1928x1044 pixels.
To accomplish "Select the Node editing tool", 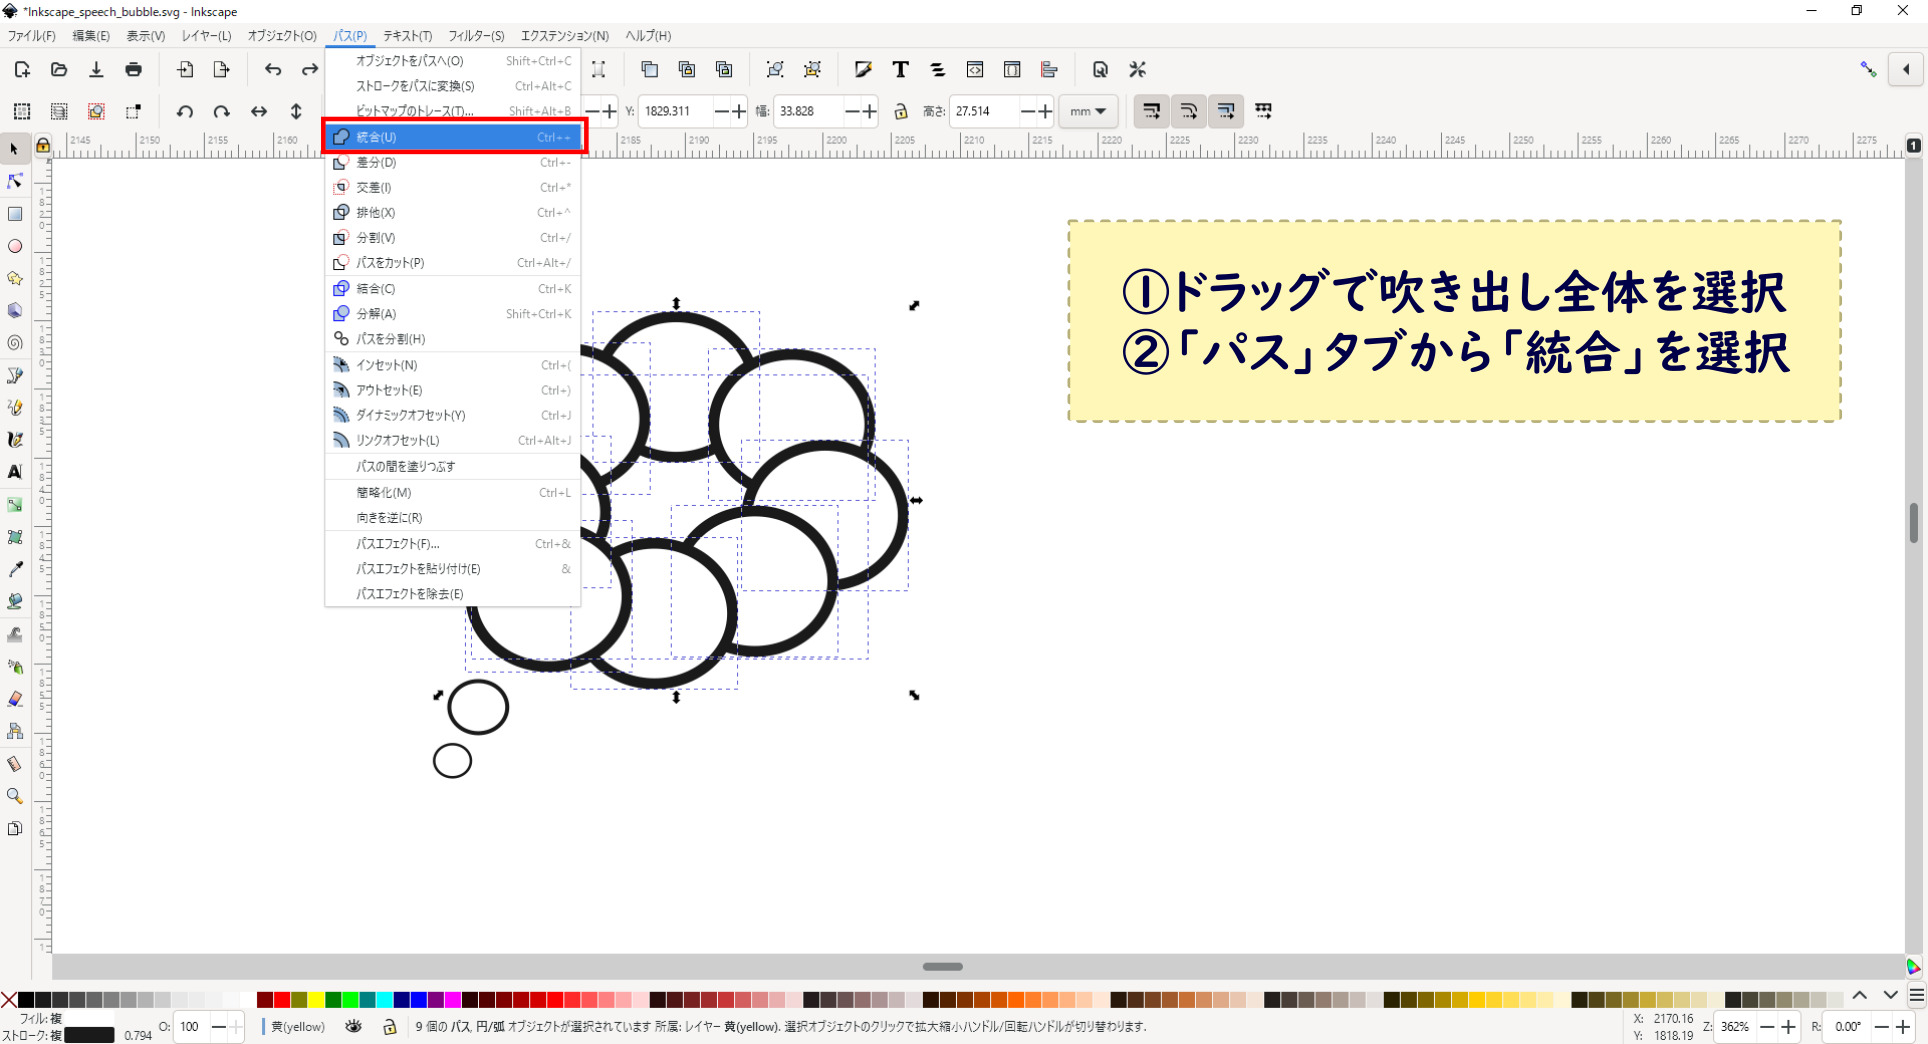I will [14, 181].
